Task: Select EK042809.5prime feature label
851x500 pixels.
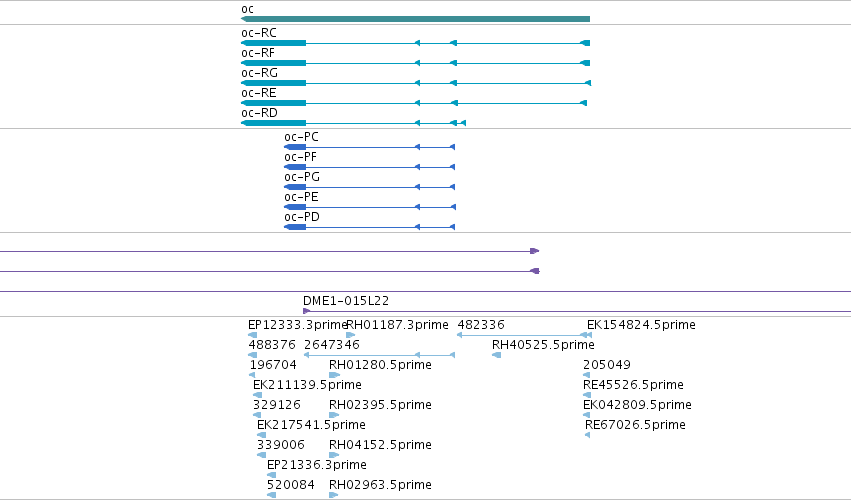Action: (x=637, y=405)
